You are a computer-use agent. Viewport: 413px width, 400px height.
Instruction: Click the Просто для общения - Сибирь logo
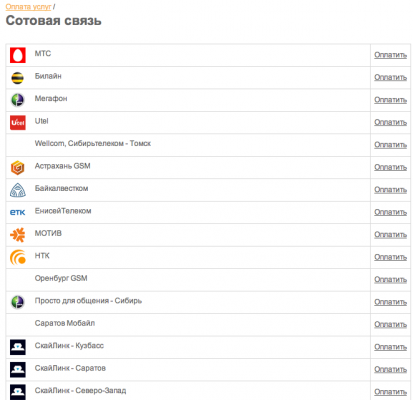pyautogui.click(x=18, y=302)
